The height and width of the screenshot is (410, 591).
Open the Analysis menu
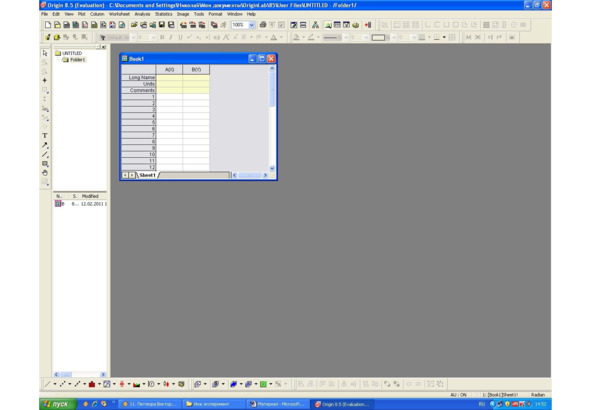(142, 14)
